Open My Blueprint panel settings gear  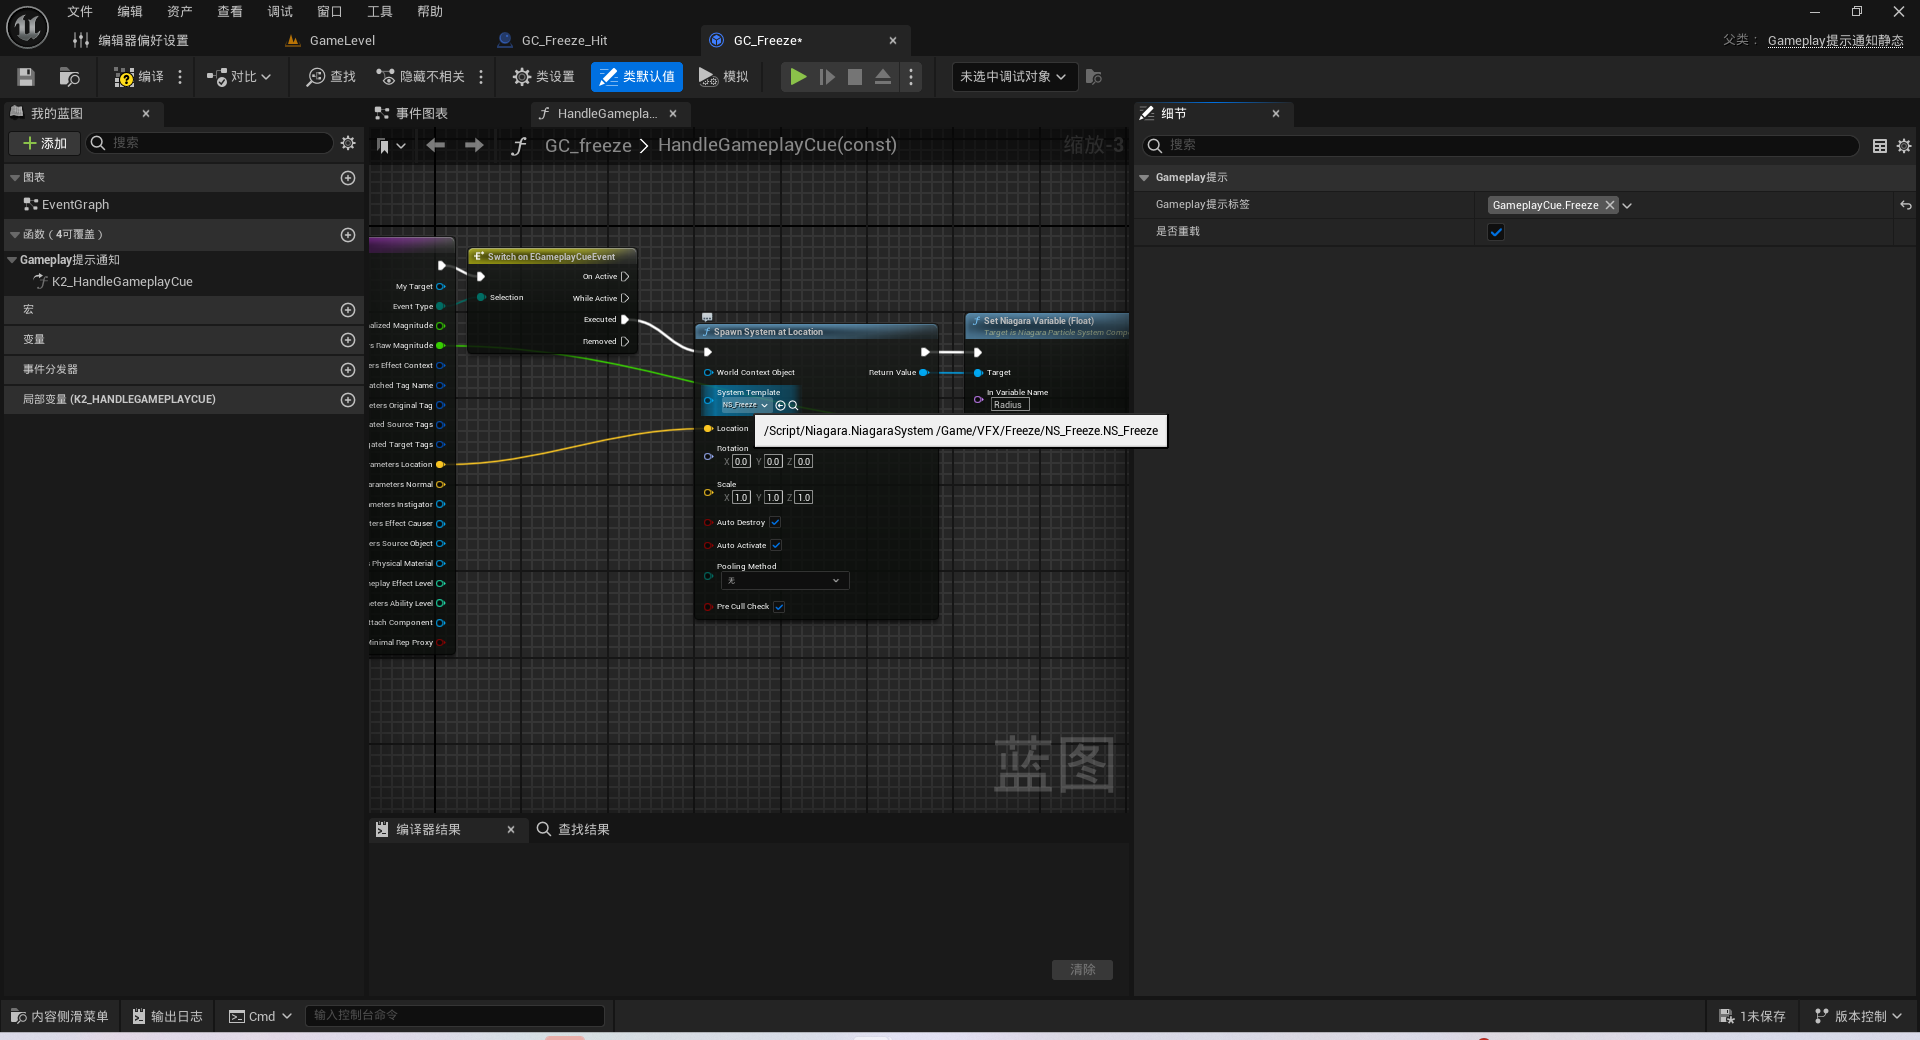tap(348, 143)
